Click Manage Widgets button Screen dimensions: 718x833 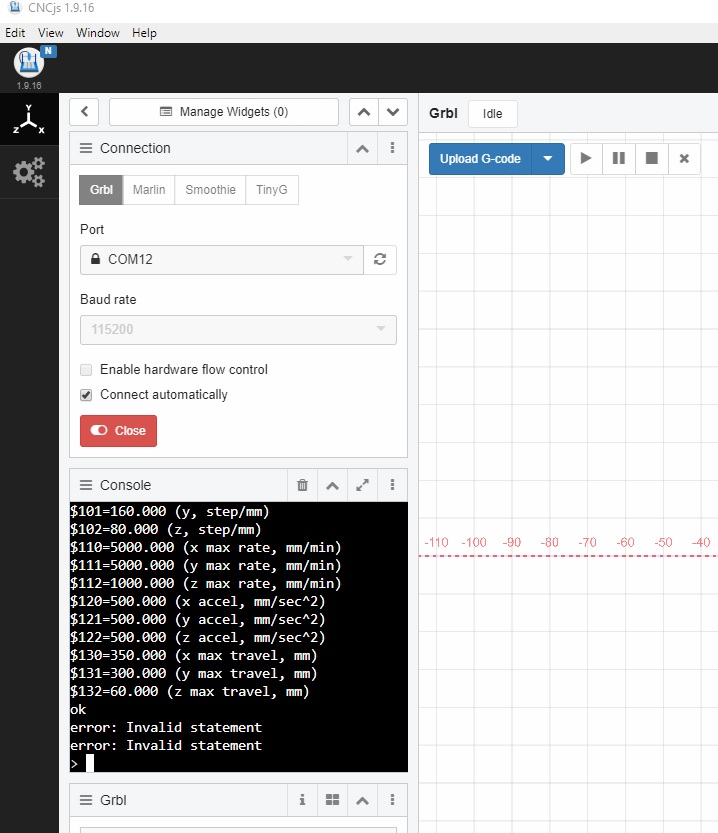224,112
